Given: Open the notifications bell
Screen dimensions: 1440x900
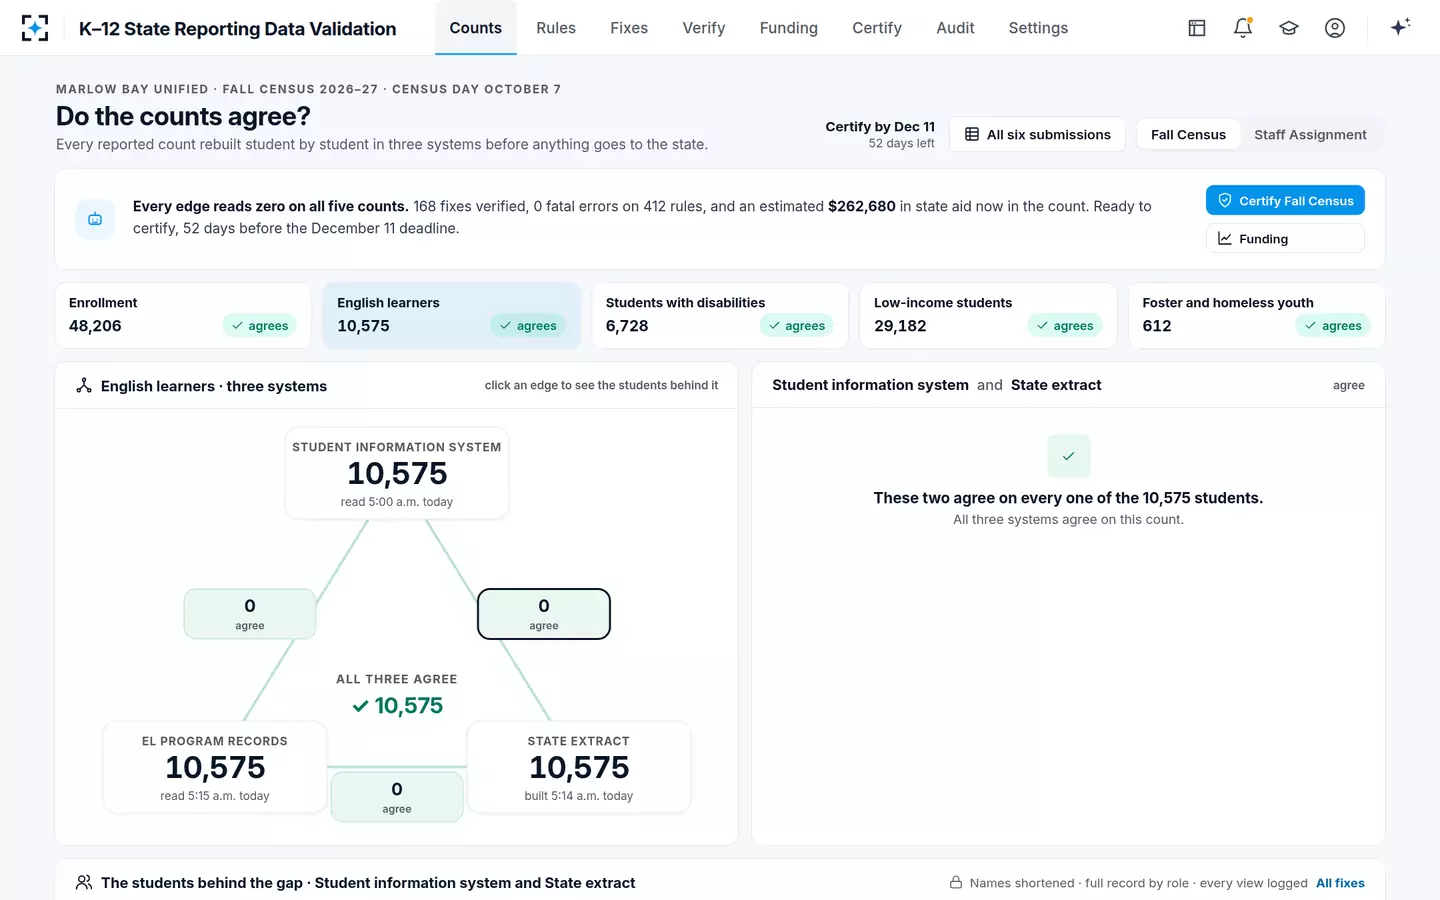Looking at the screenshot, I should (x=1243, y=28).
